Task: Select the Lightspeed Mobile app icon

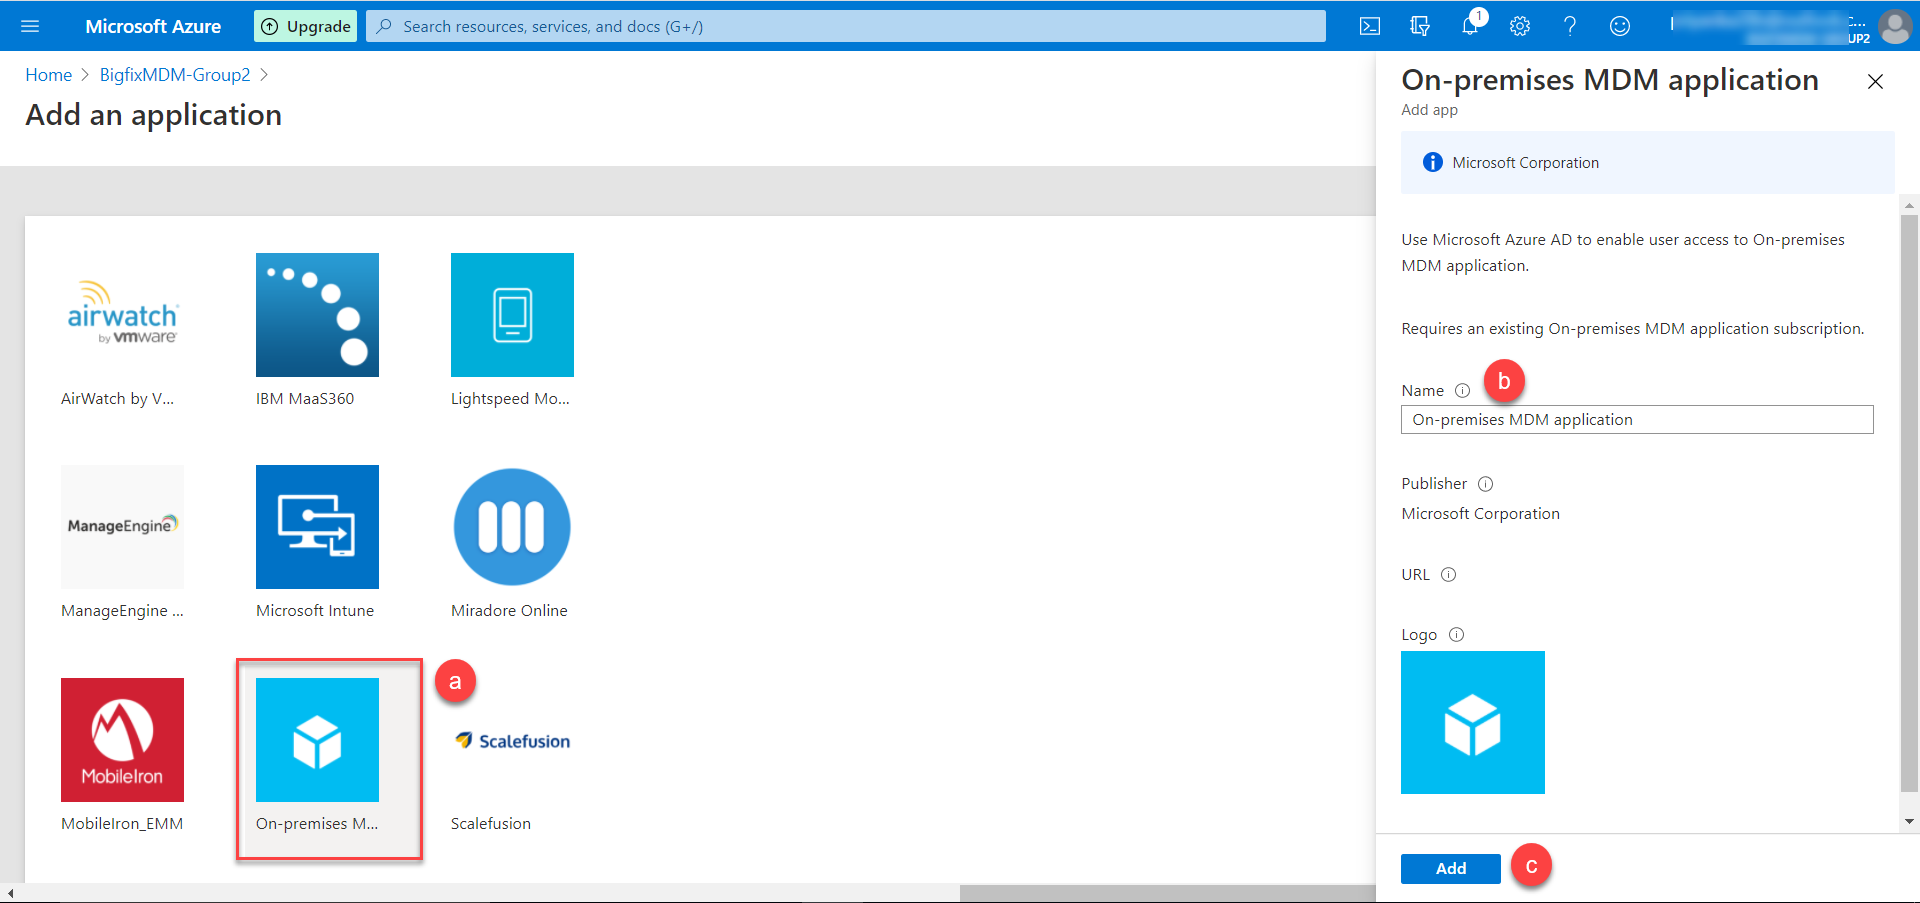Action: click(x=512, y=315)
